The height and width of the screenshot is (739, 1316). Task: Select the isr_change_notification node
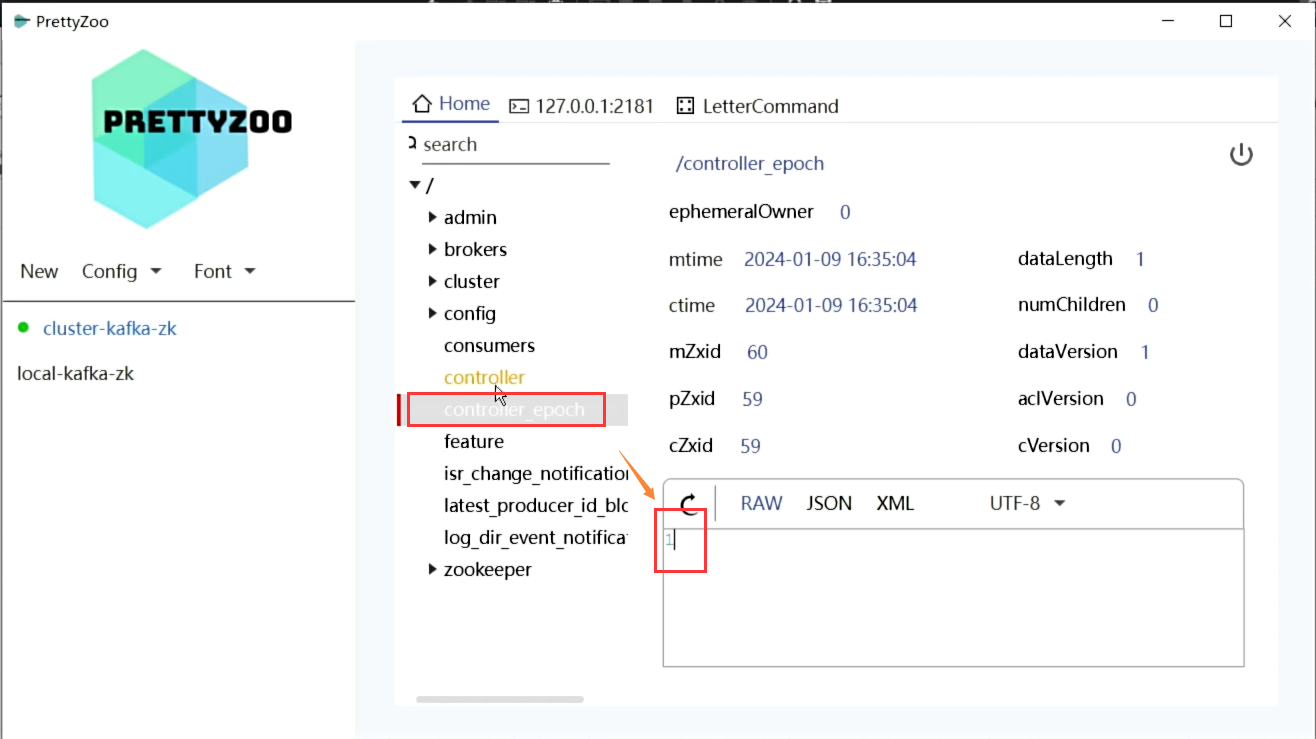[535, 473]
